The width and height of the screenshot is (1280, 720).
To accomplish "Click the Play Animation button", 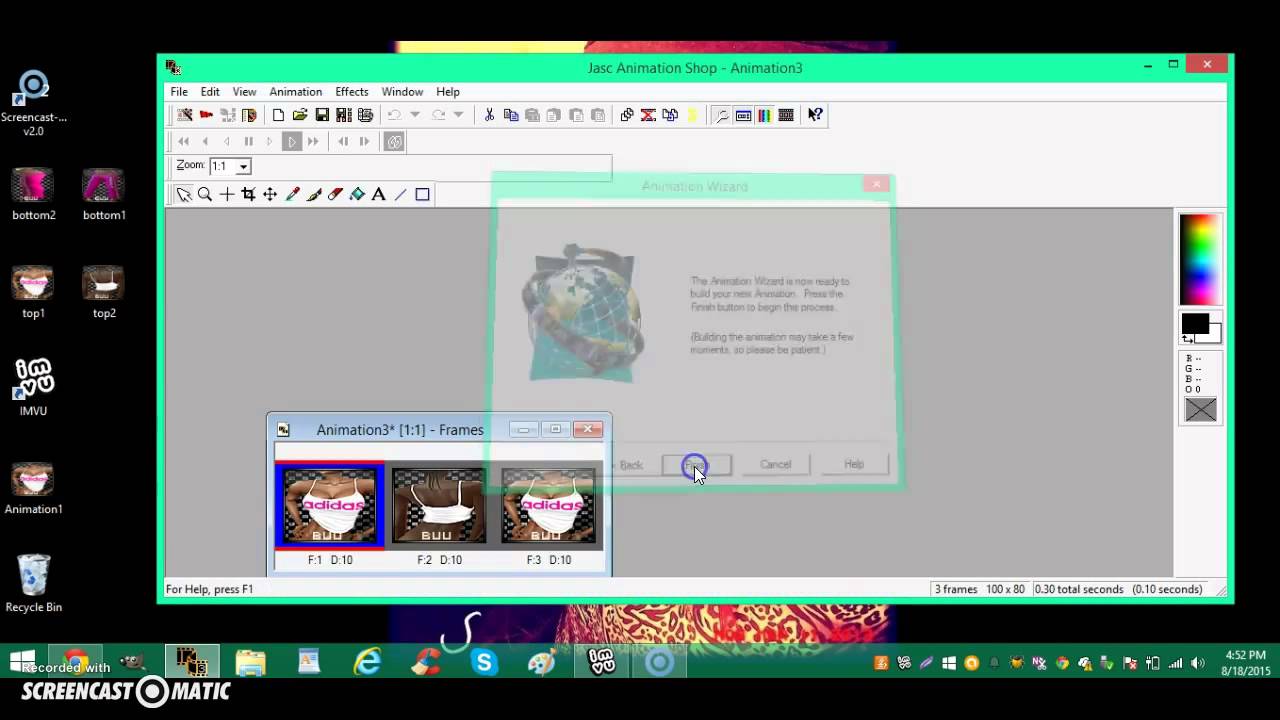I will [x=291, y=141].
